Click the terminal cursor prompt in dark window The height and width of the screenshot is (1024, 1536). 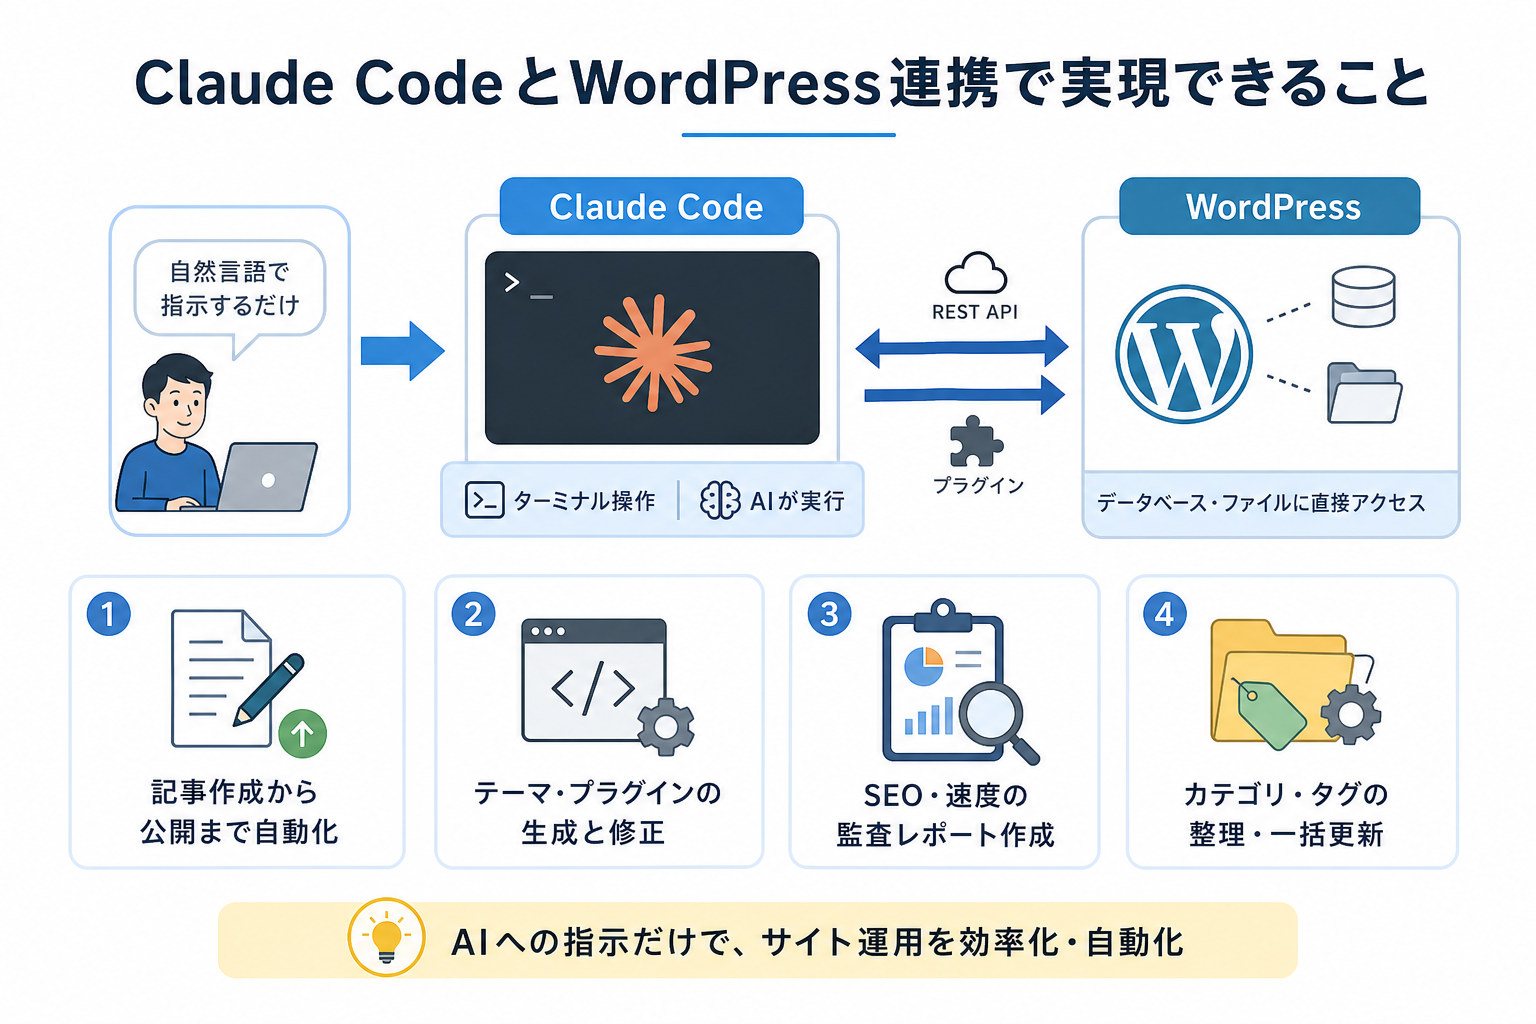pyautogui.click(x=527, y=284)
